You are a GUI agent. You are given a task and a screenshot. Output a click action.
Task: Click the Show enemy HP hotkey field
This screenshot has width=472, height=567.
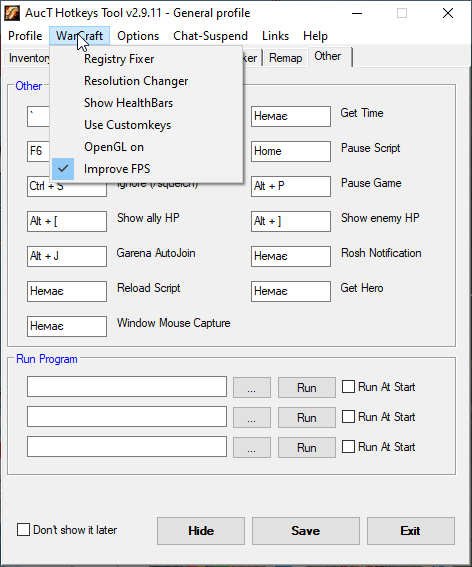point(291,221)
